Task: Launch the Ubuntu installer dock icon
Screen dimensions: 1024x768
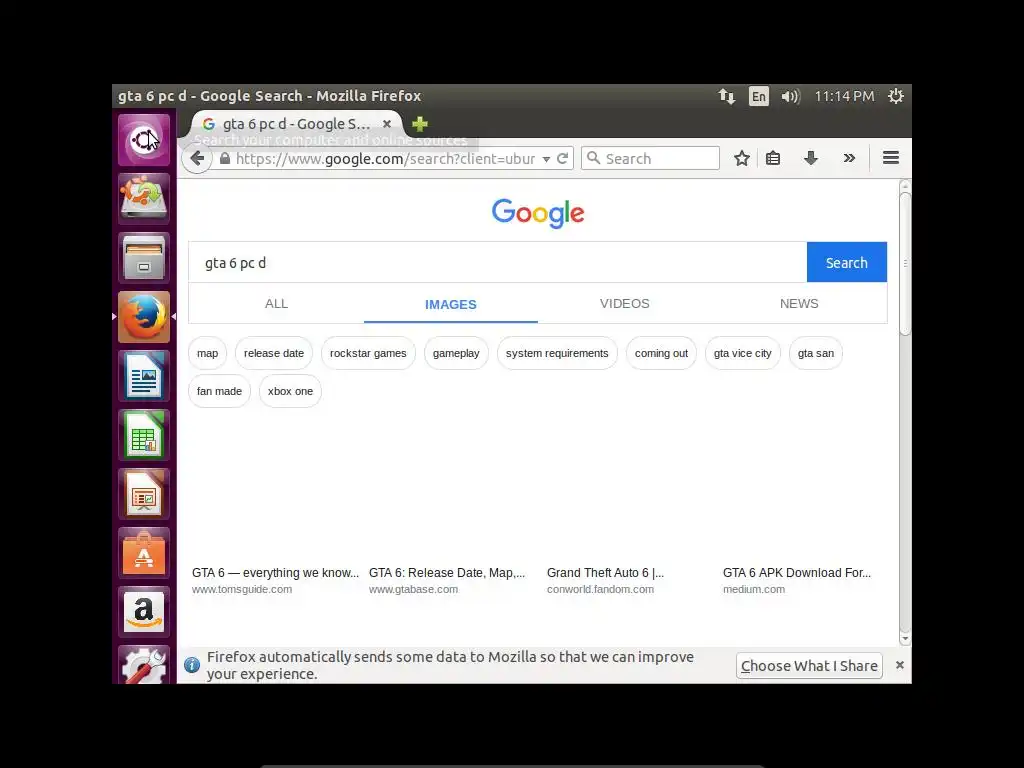Action: tap(144, 199)
